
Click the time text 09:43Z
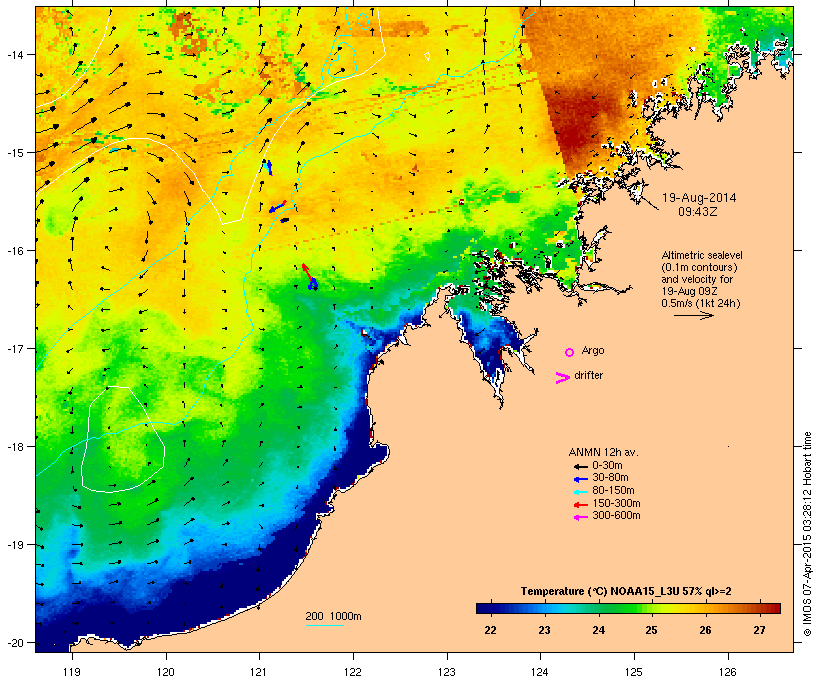(x=698, y=212)
